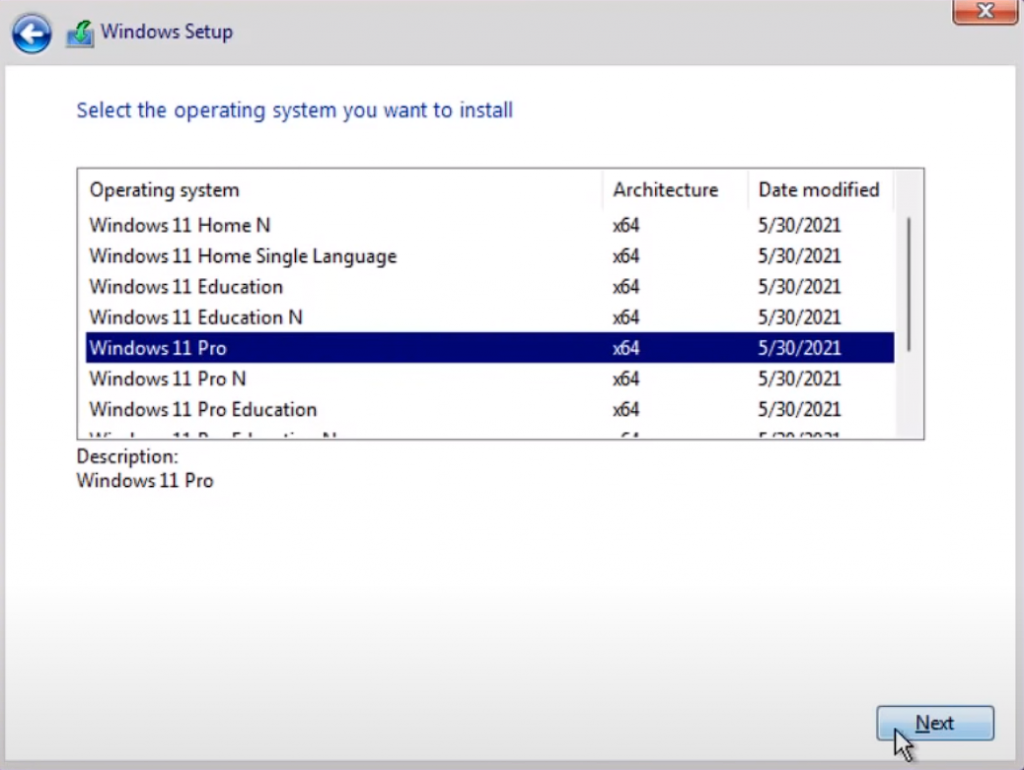
Task: Click the date in the Home Single Language row
Action: [799, 256]
